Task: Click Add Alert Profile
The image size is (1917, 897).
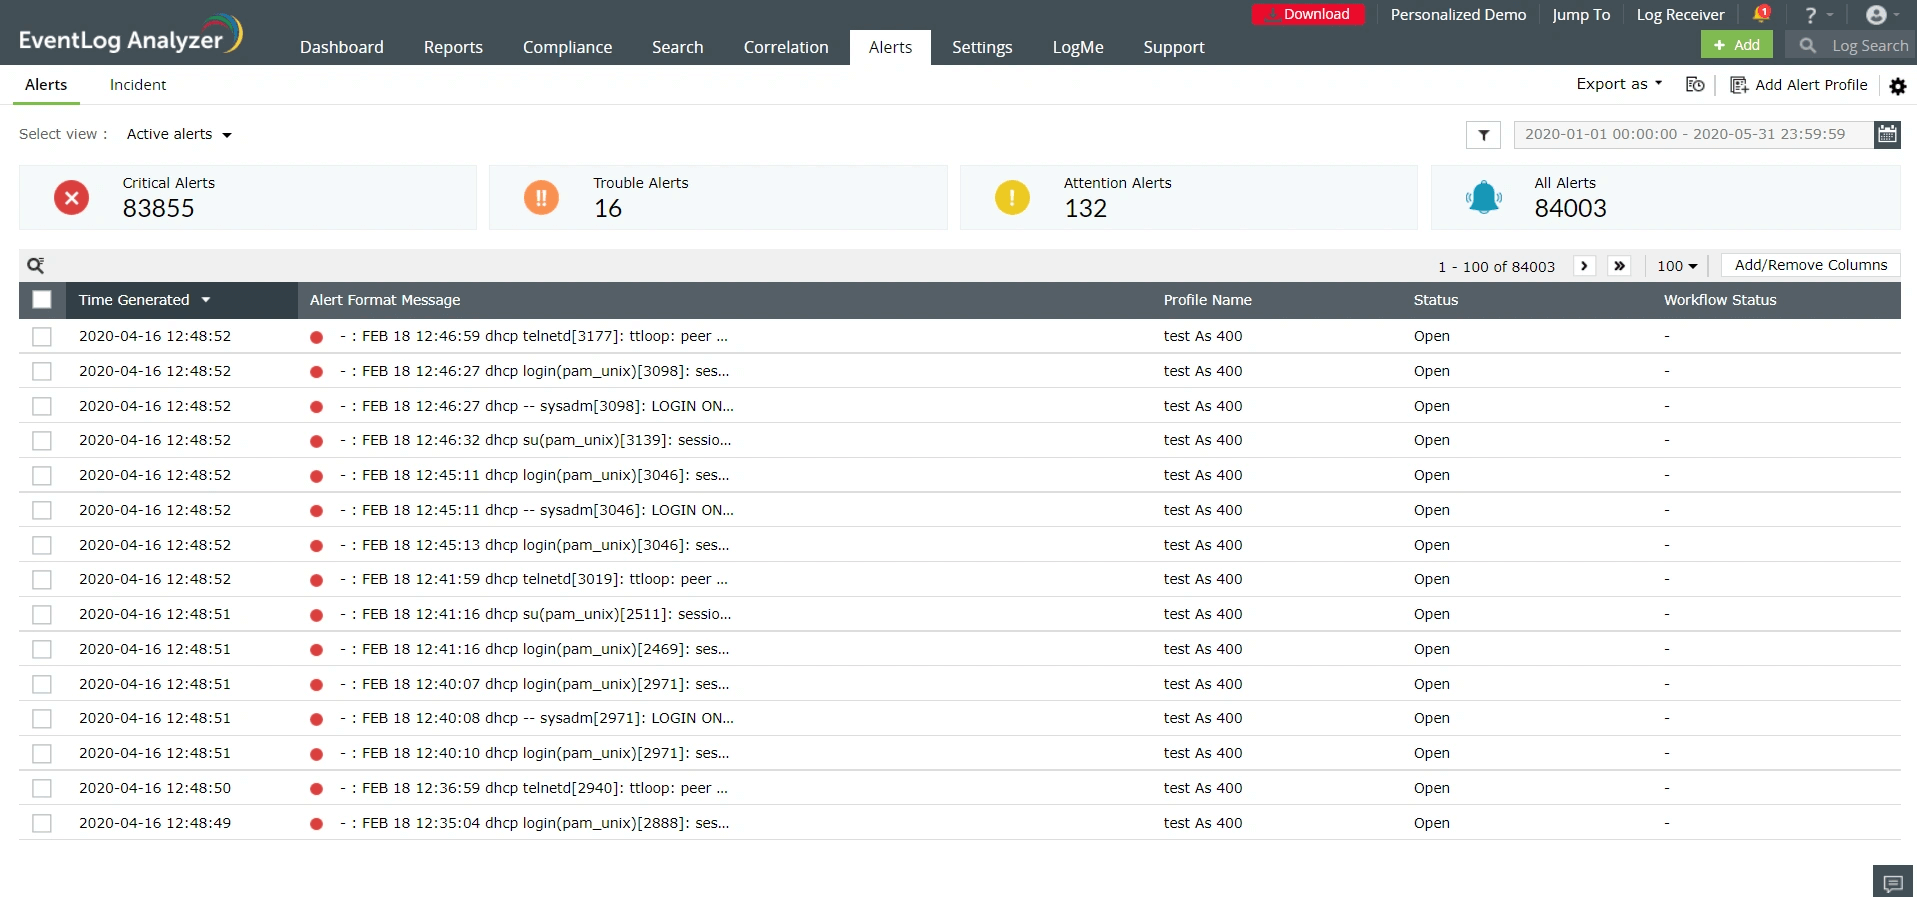Action: coord(1799,85)
